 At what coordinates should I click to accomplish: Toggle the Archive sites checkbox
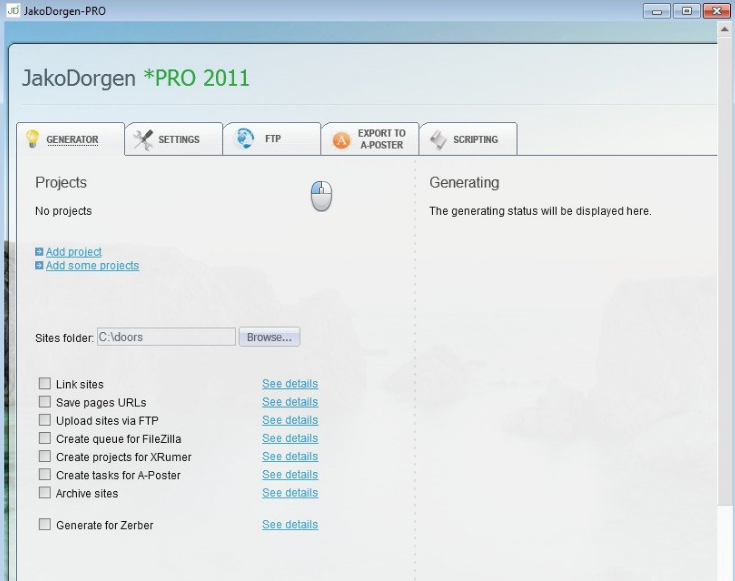[45, 492]
